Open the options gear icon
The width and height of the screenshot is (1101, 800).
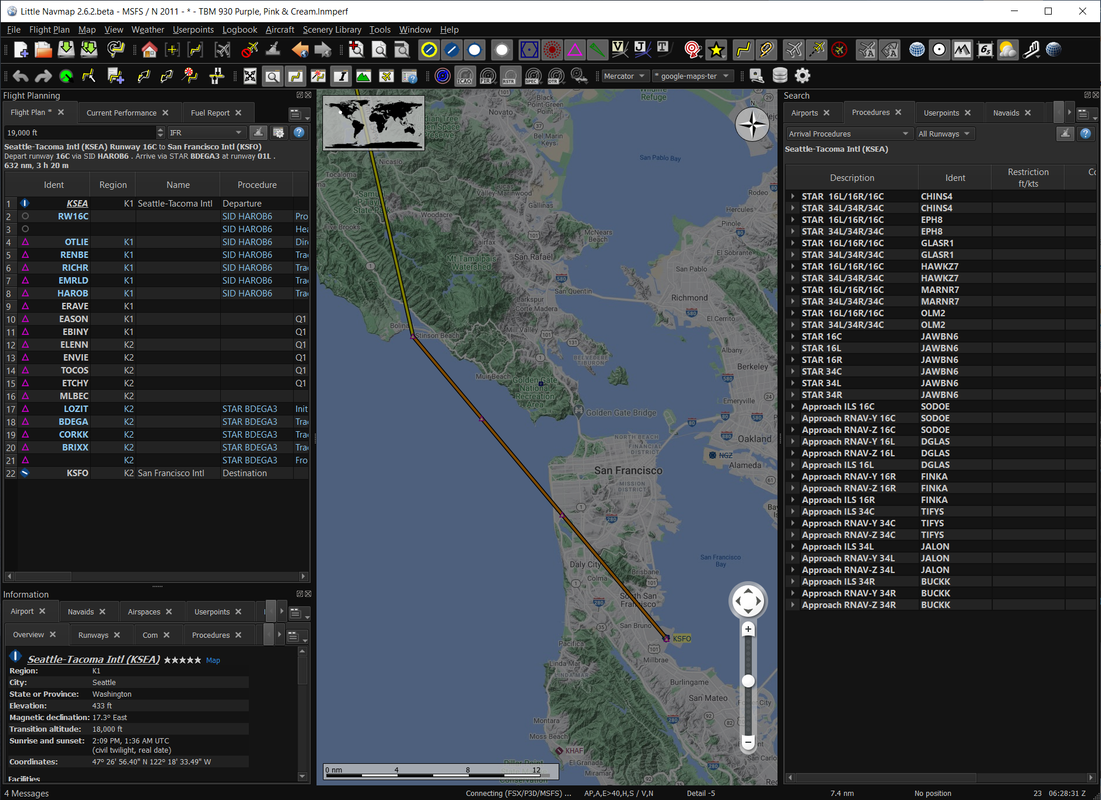pos(803,76)
